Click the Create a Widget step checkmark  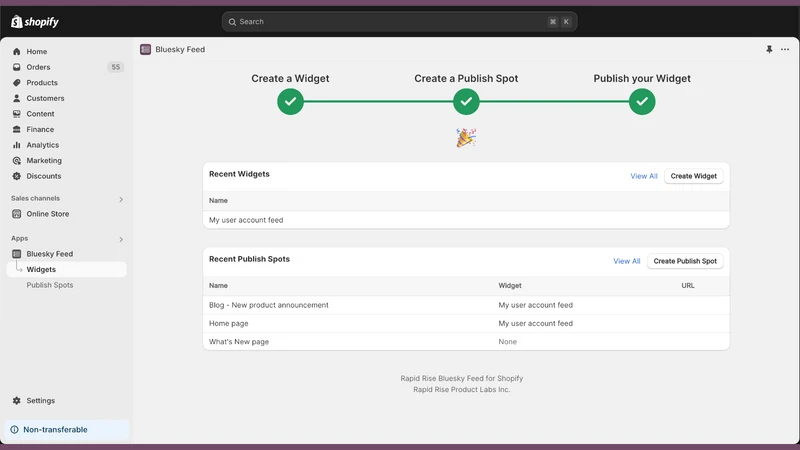tap(290, 102)
